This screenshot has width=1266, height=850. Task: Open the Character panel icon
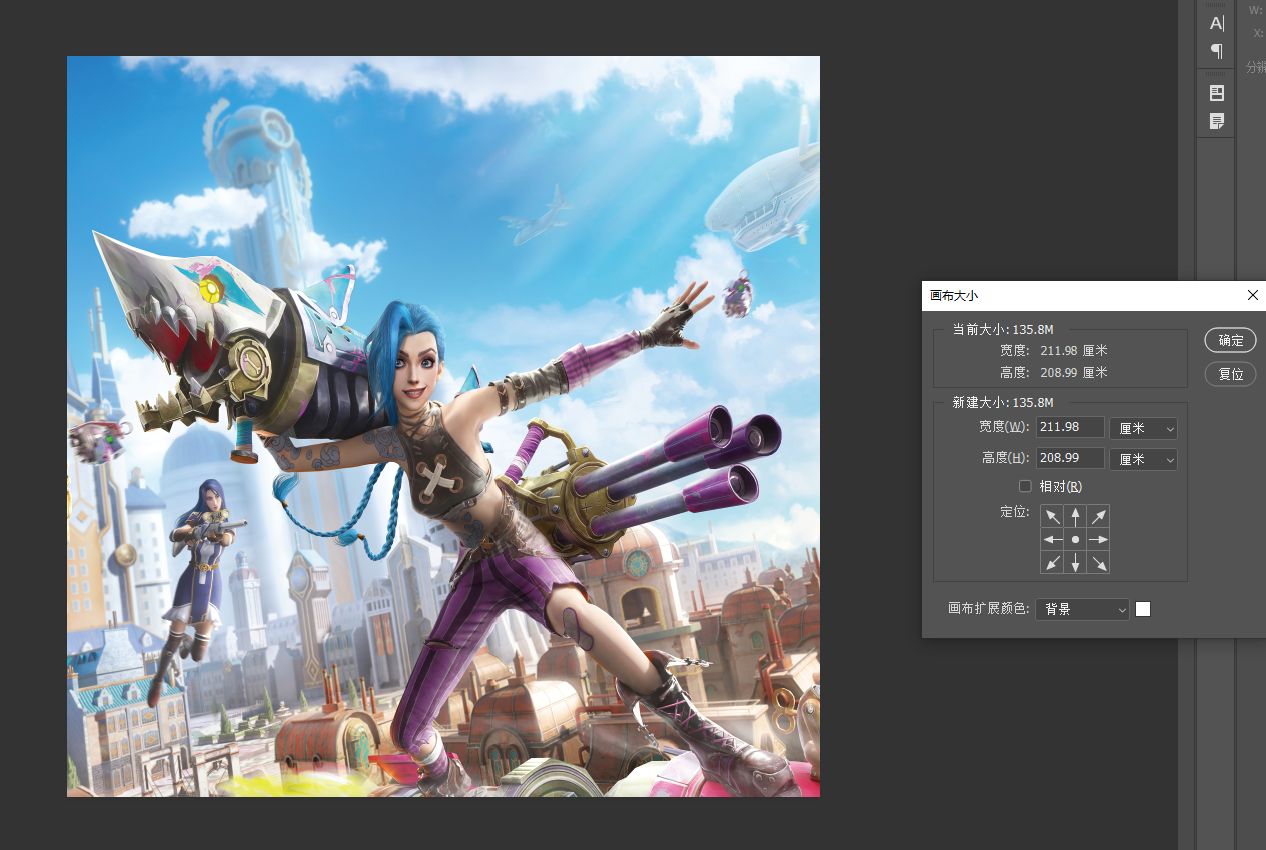click(1216, 23)
